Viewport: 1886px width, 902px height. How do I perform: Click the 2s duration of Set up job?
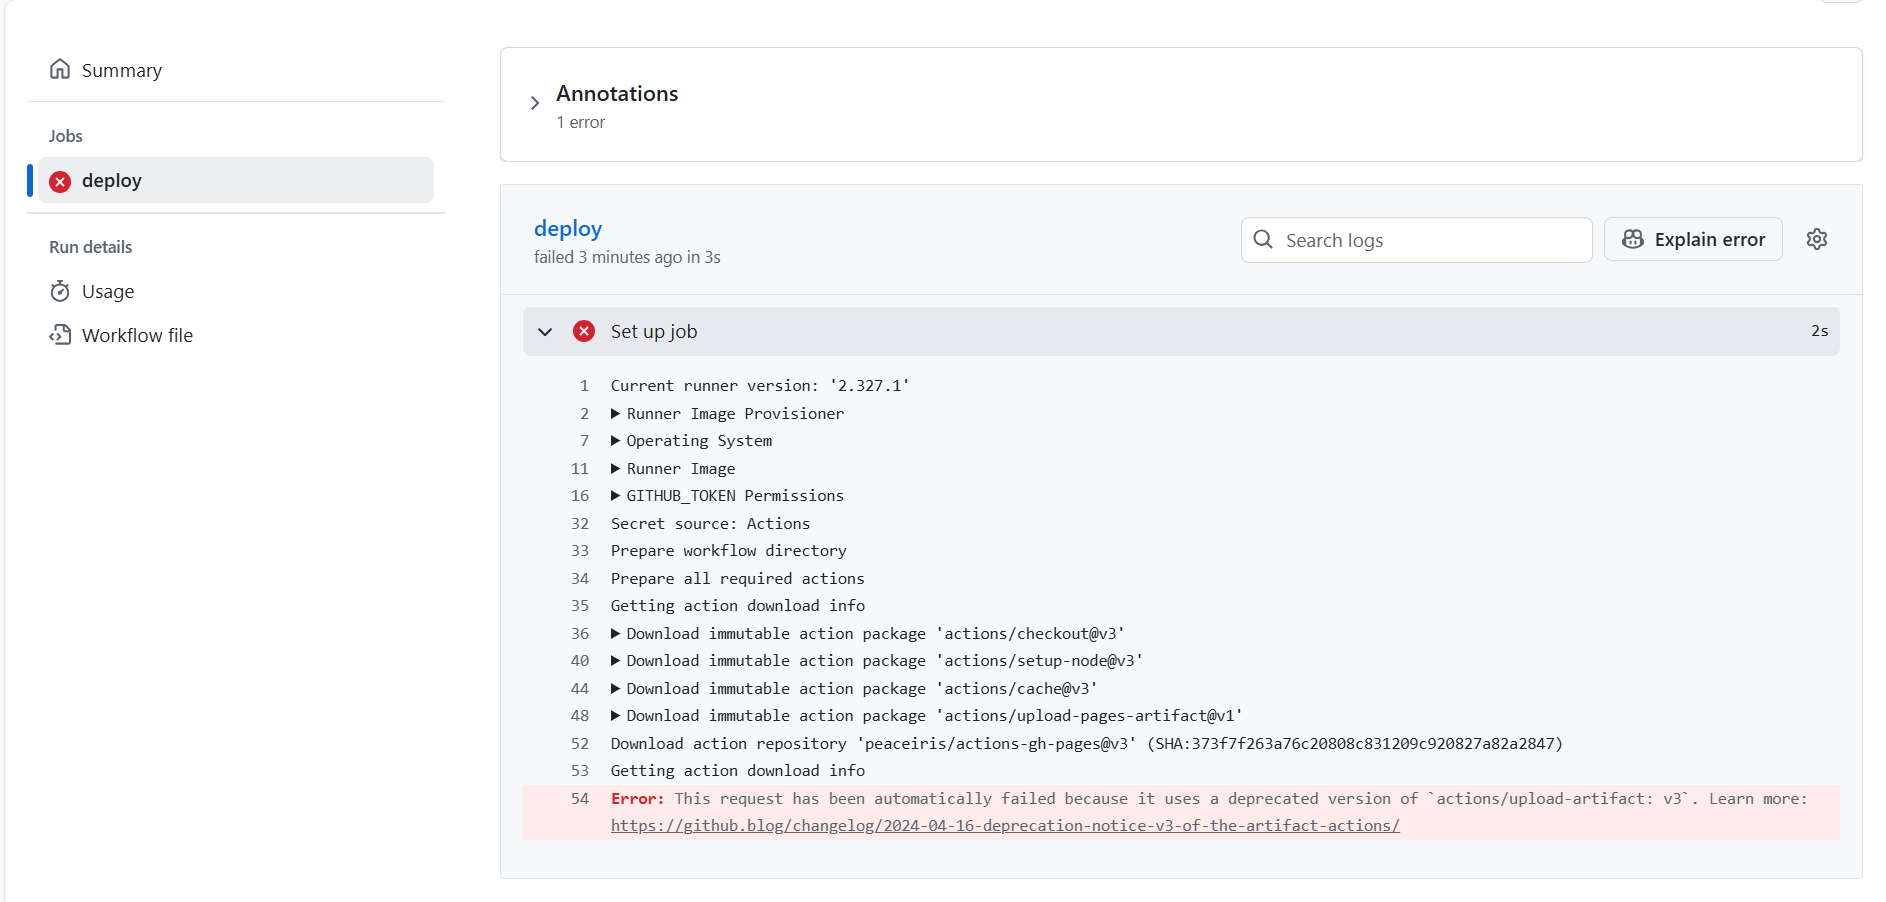point(1819,331)
